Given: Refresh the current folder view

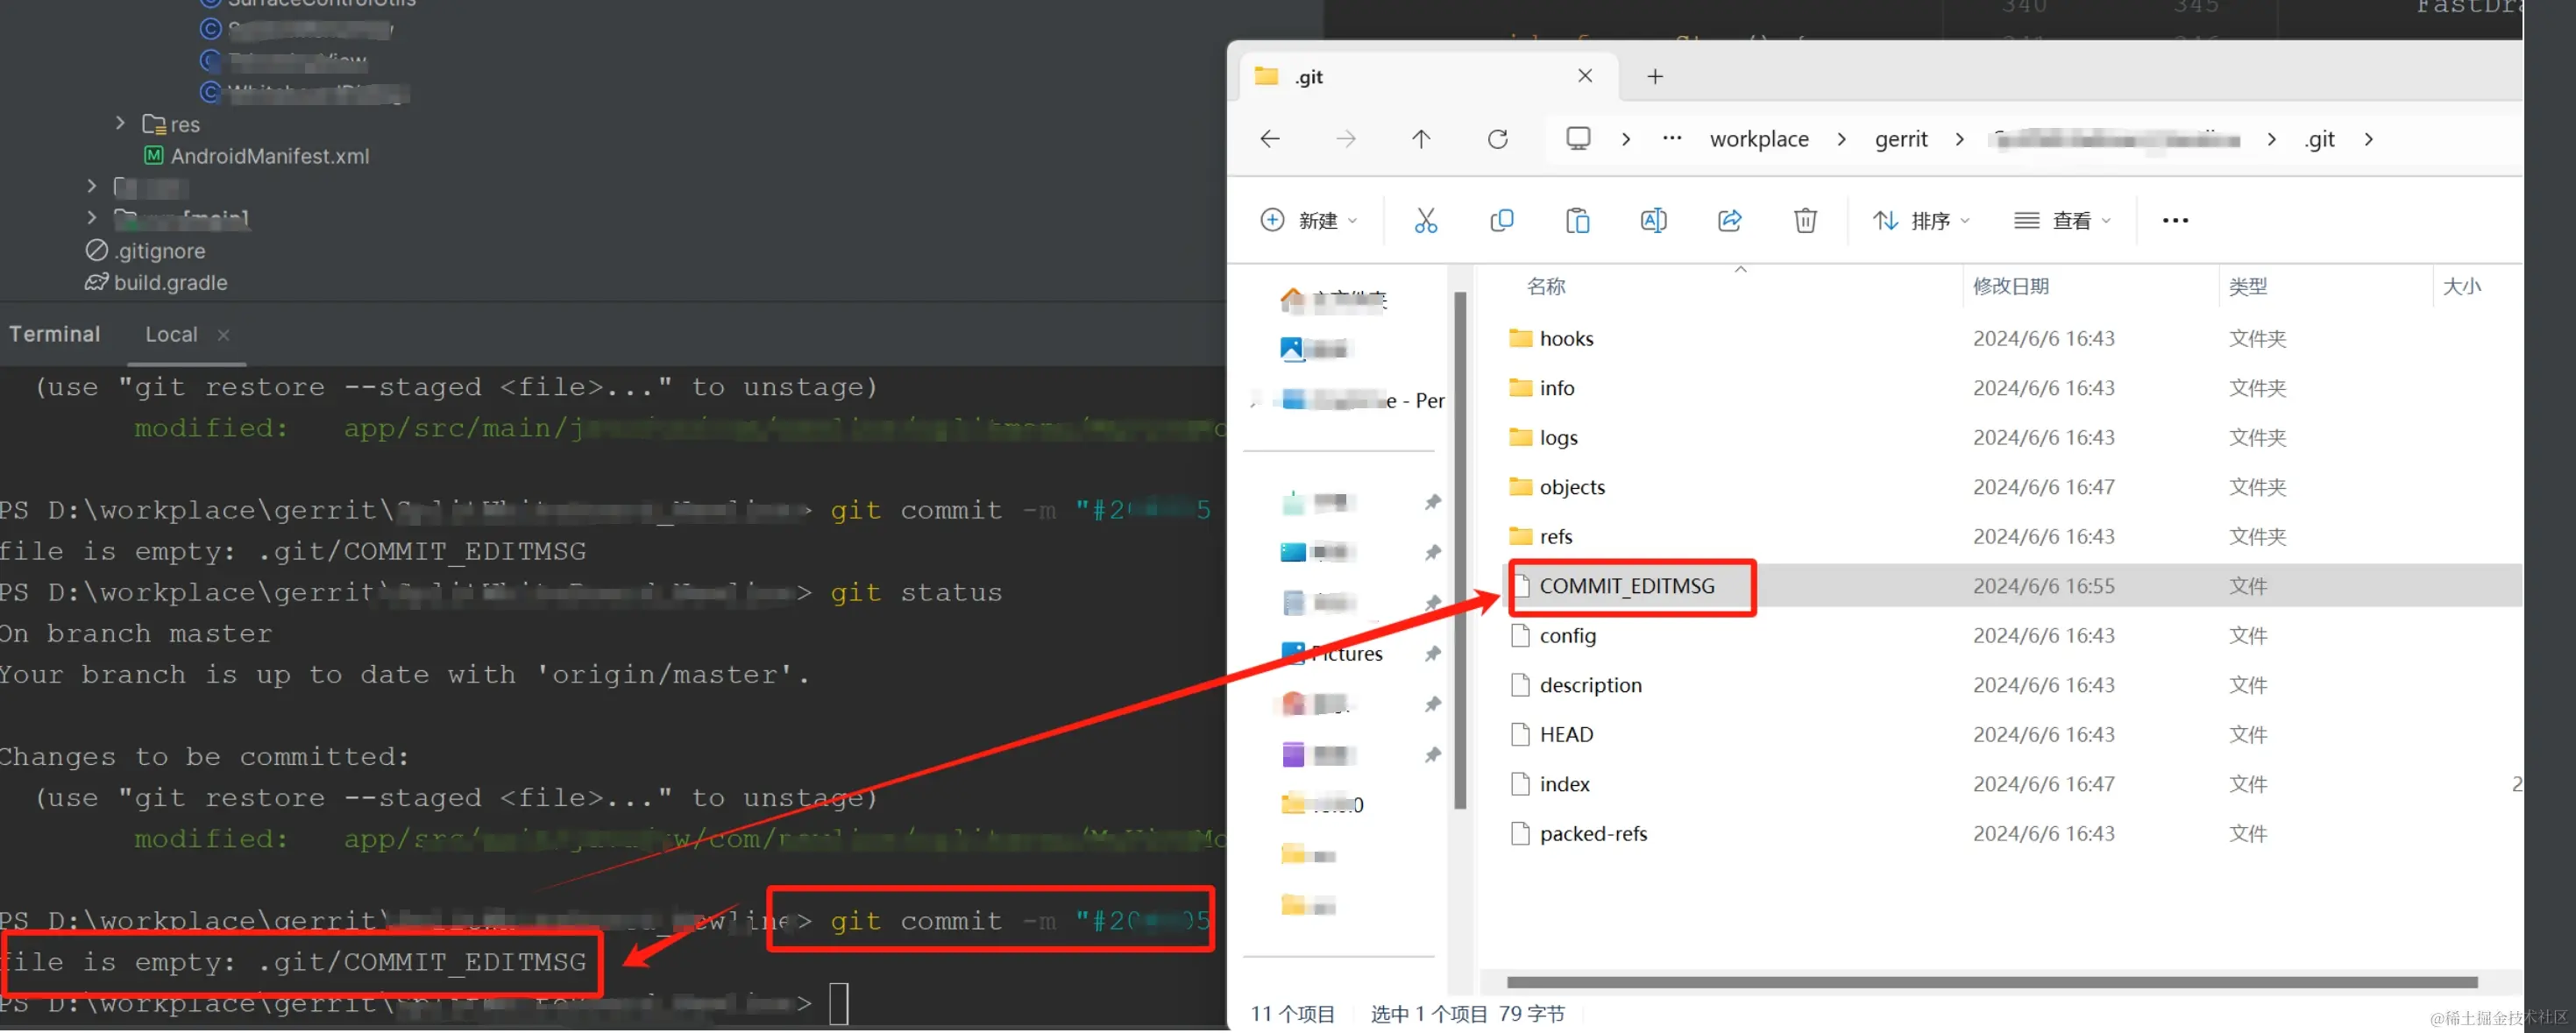Looking at the screenshot, I should [1497, 138].
